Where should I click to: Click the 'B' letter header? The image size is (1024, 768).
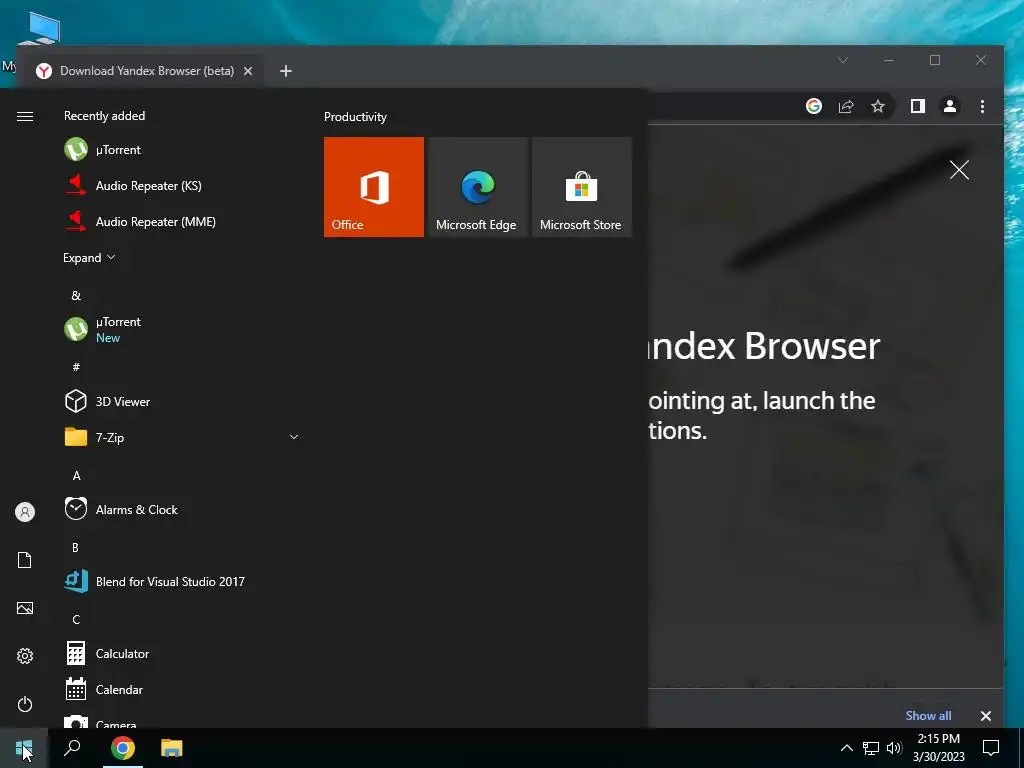pyautogui.click(x=75, y=547)
